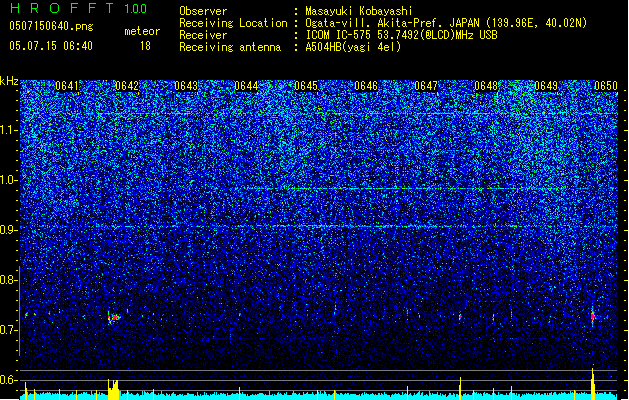Click the meteor count 18
Viewport: 629px width, 400px height.
[x=145, y=46]
